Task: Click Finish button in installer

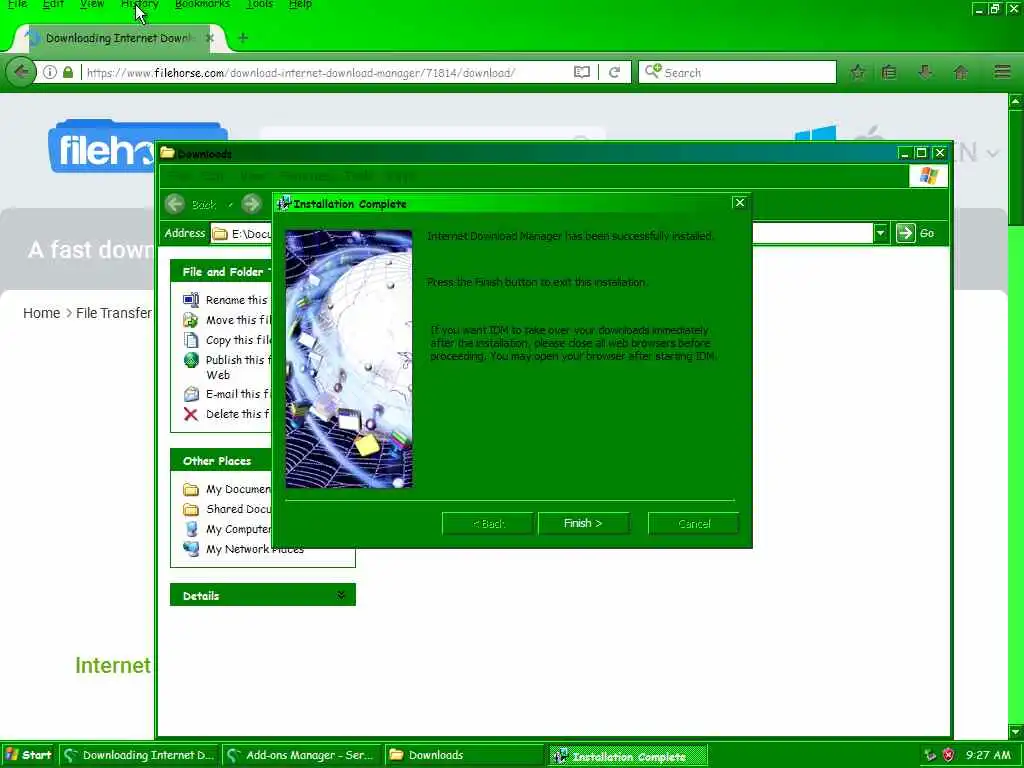Action: coord(583,523)
